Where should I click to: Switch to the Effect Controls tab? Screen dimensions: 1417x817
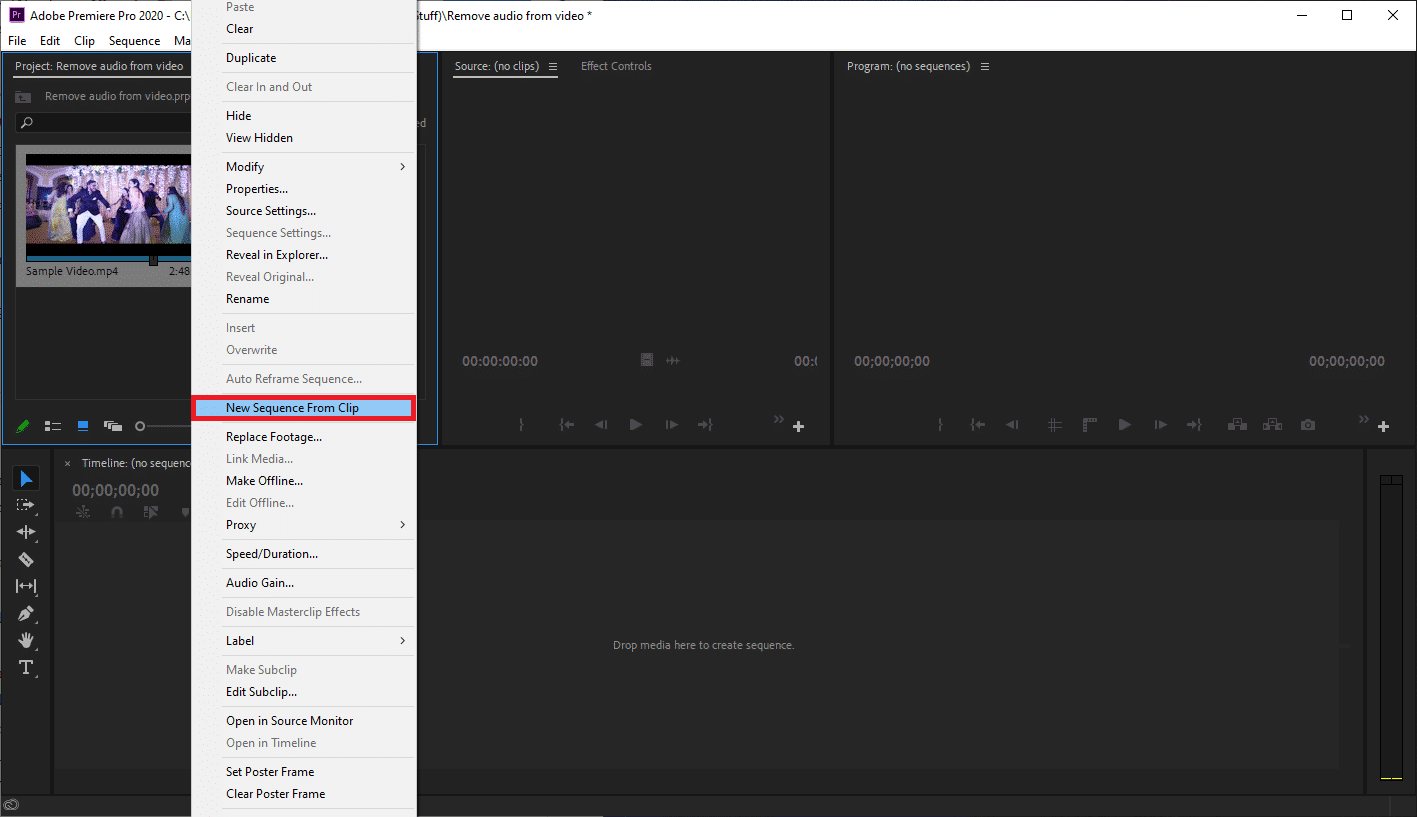coord(616,66)
